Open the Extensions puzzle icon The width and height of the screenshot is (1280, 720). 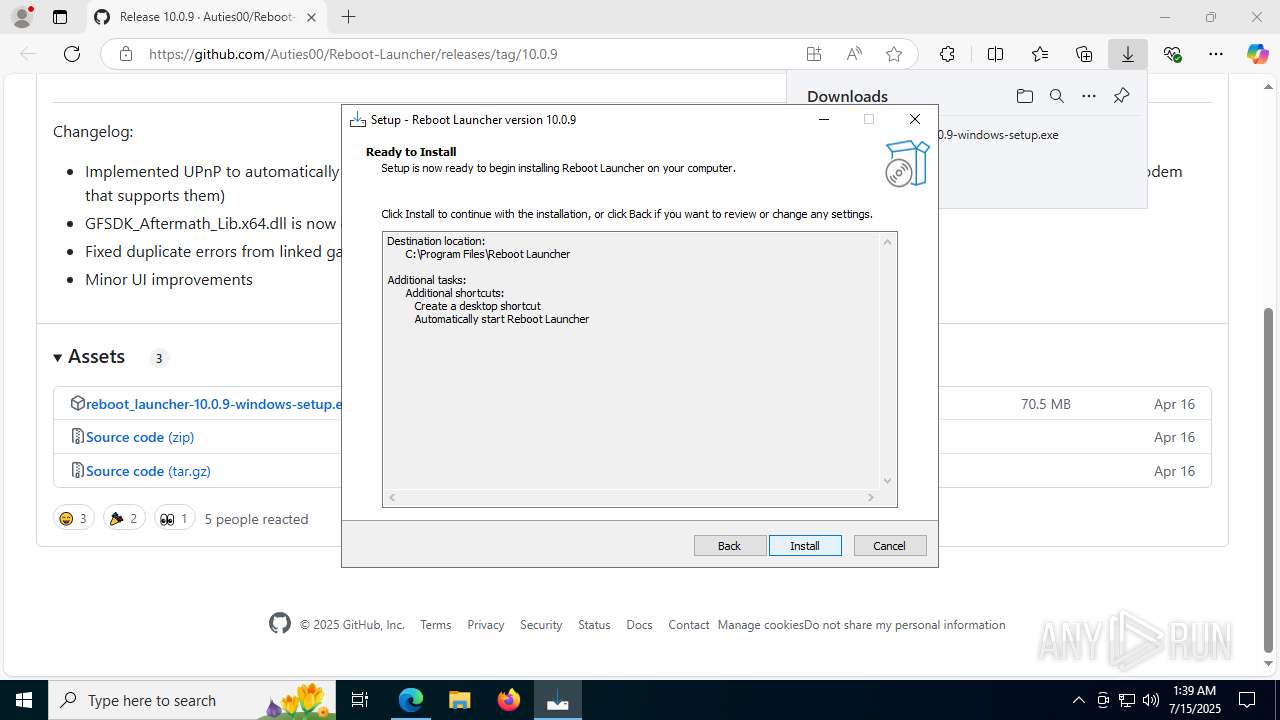coord(947,54)
